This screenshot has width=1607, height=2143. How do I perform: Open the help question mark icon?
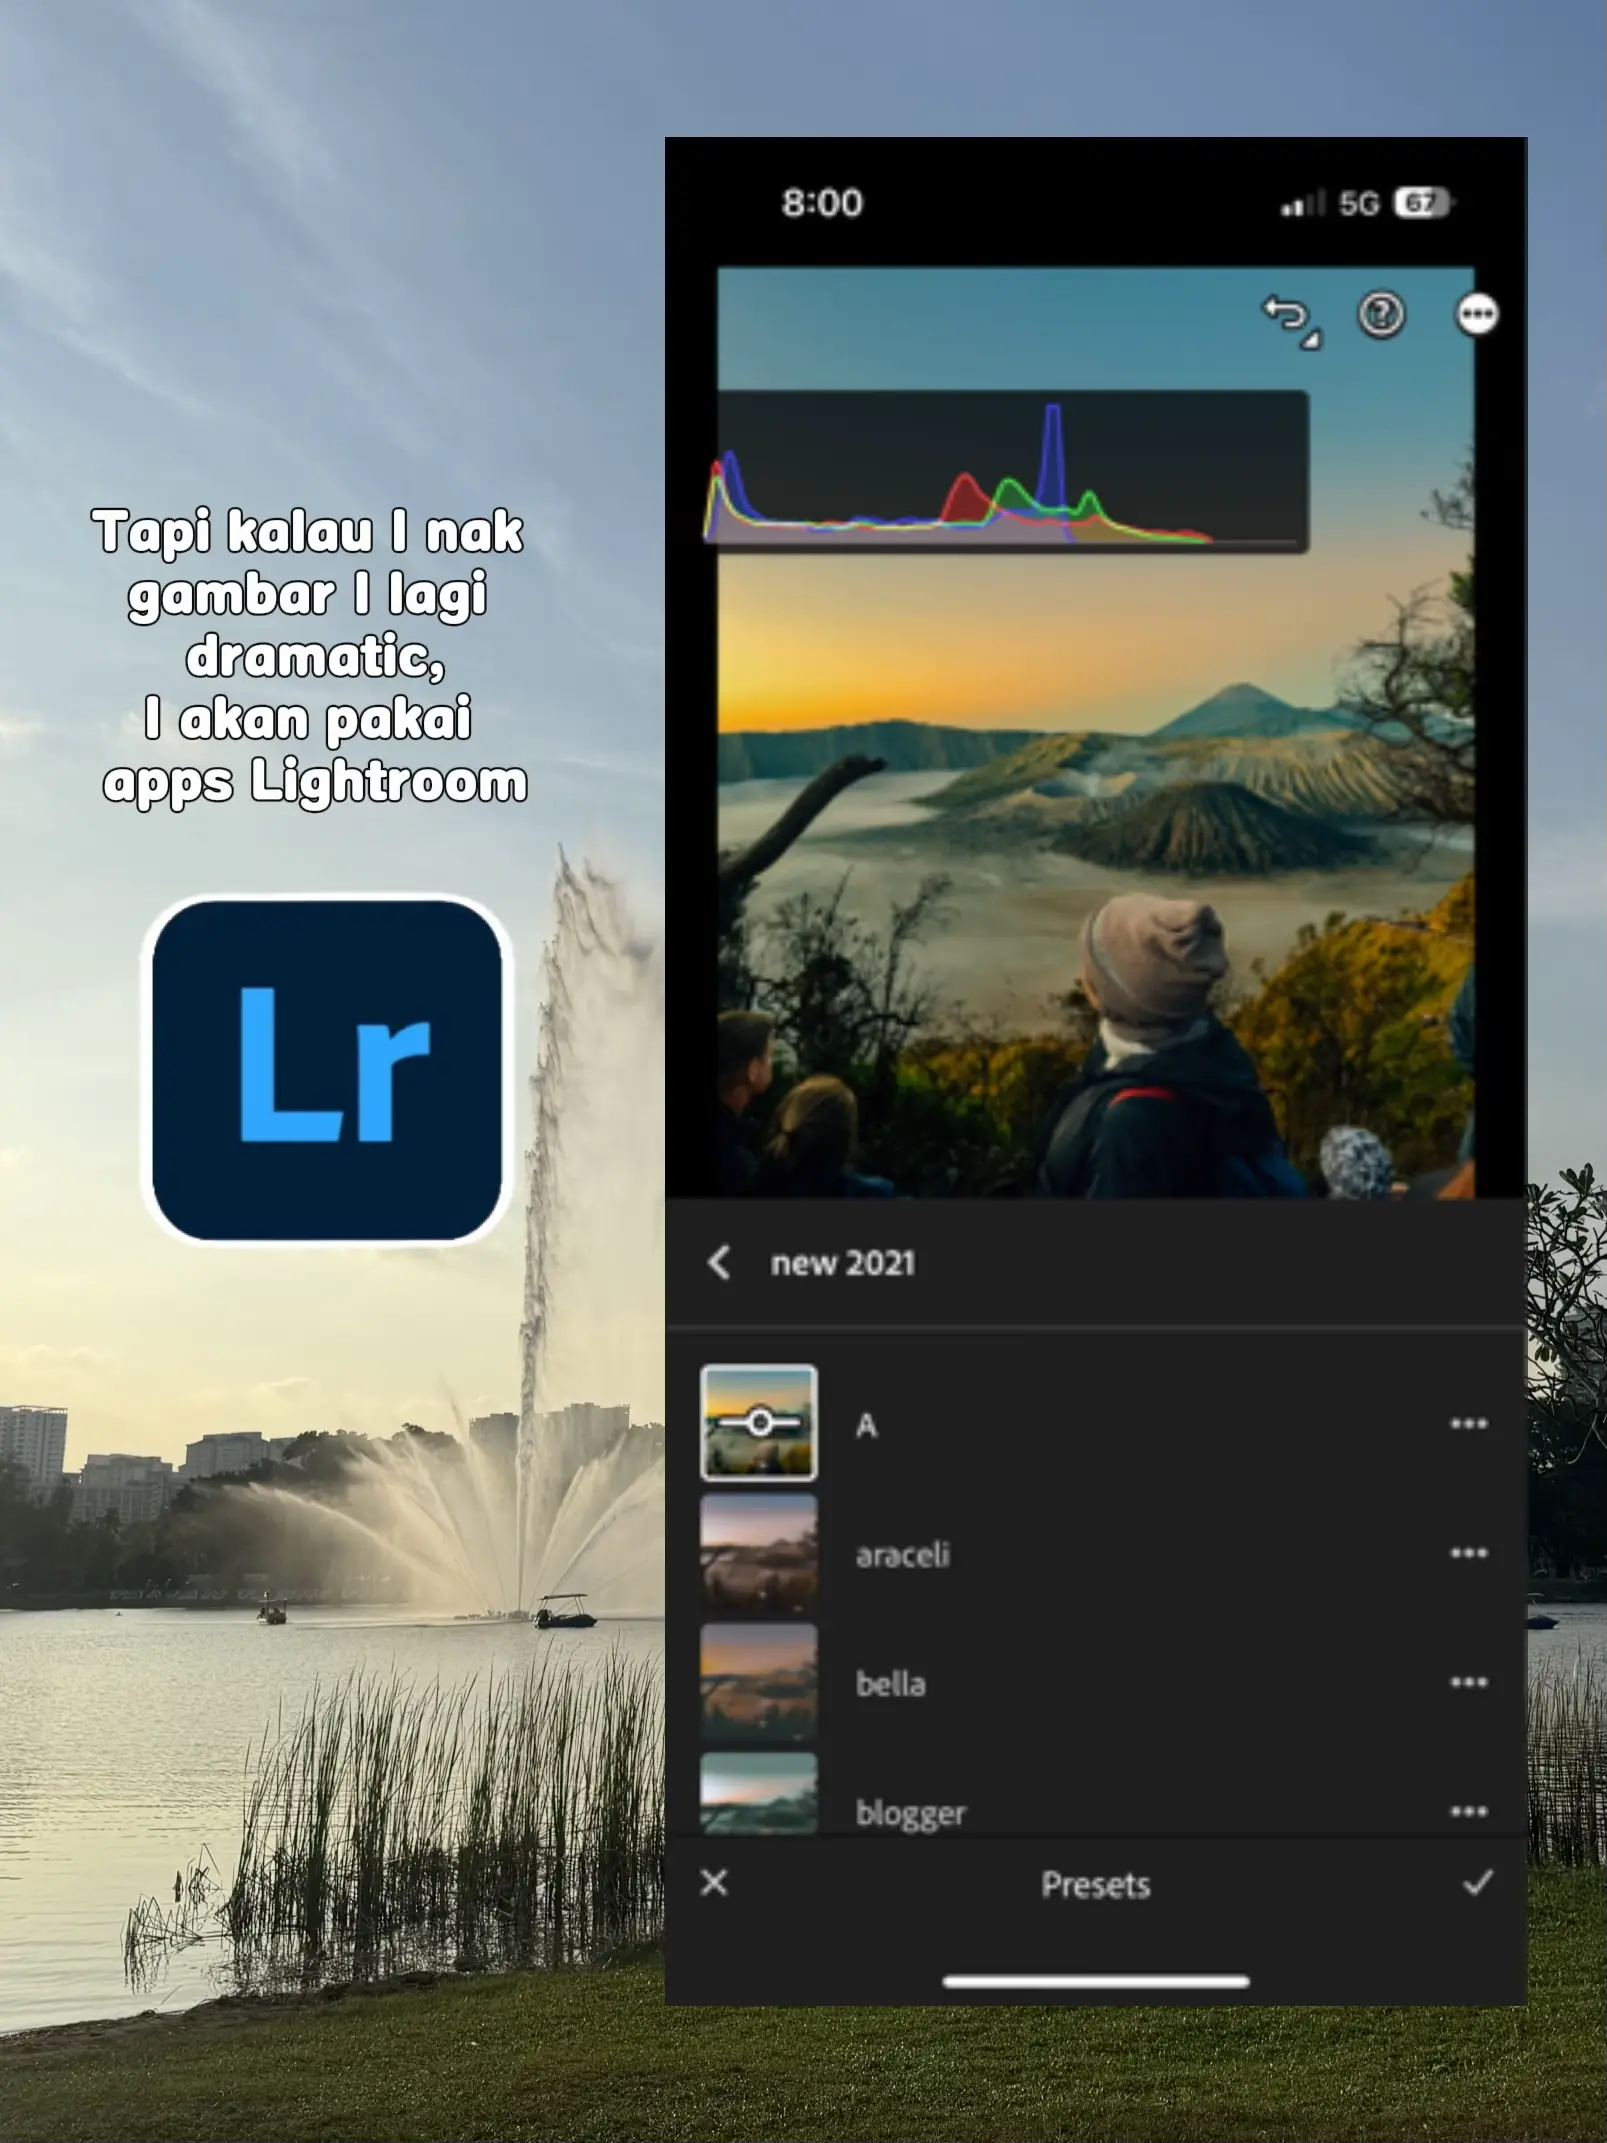point(1381,315)
